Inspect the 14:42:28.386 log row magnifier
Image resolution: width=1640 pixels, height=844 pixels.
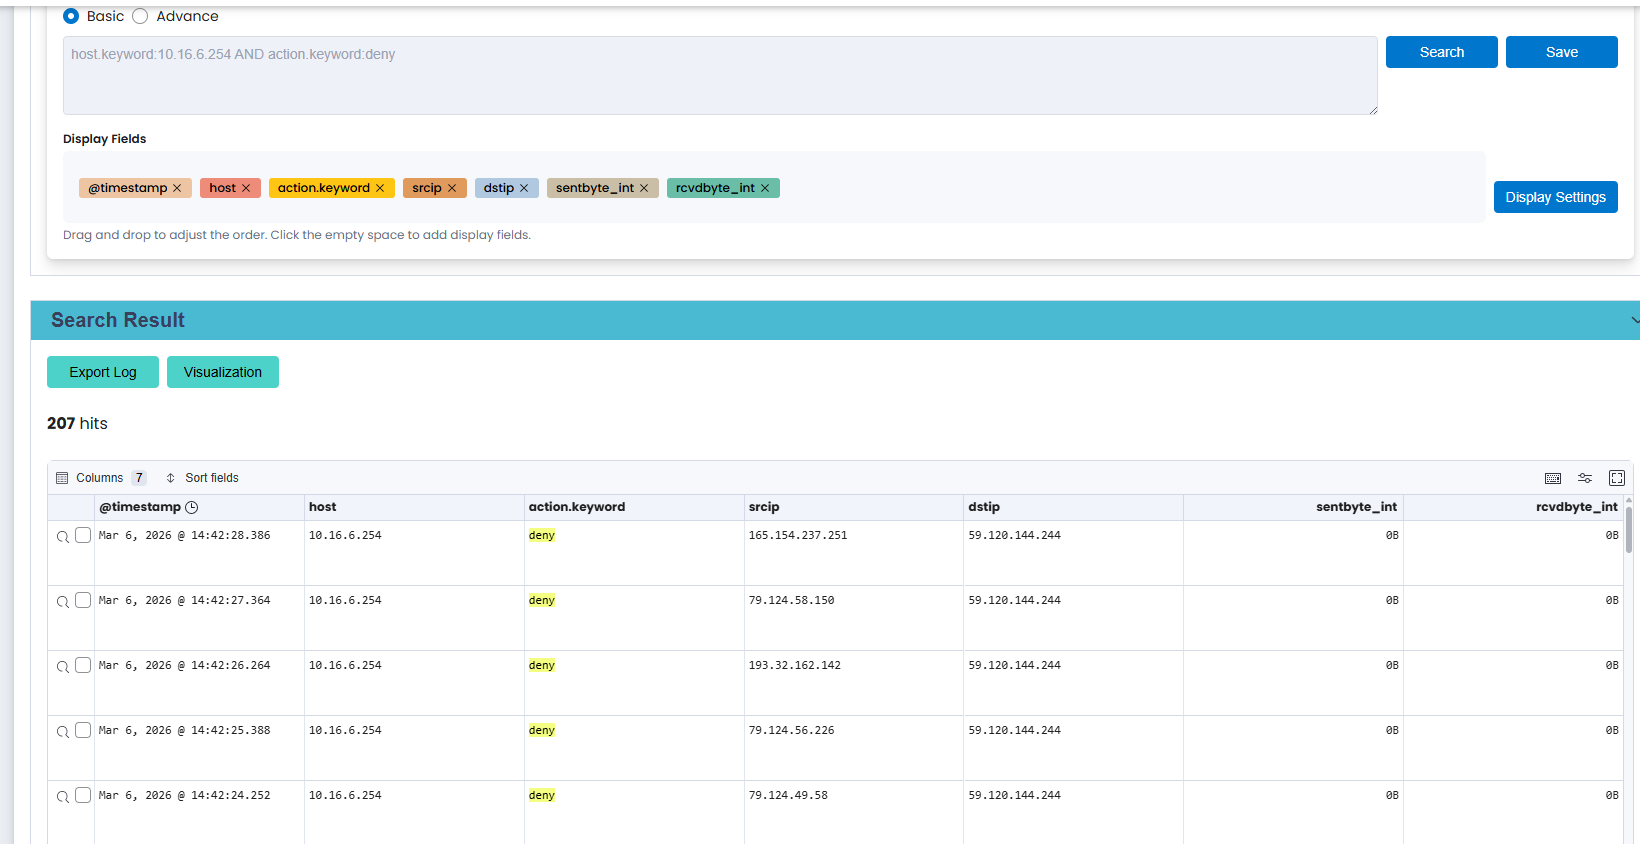63,537
